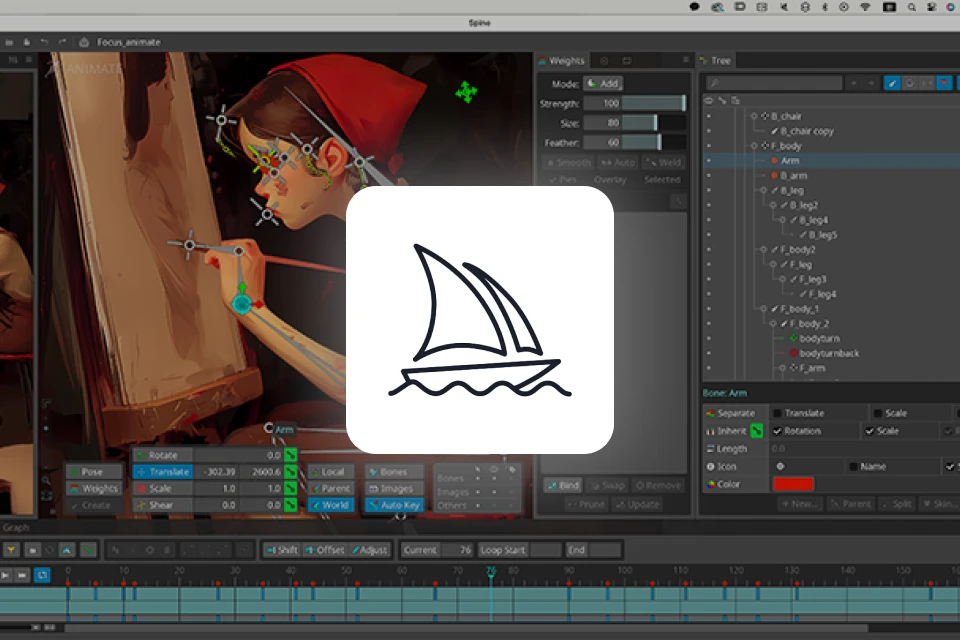Select the Translate tool button
The height and width of the screenshot is (640, 960).
coord(163,472)
